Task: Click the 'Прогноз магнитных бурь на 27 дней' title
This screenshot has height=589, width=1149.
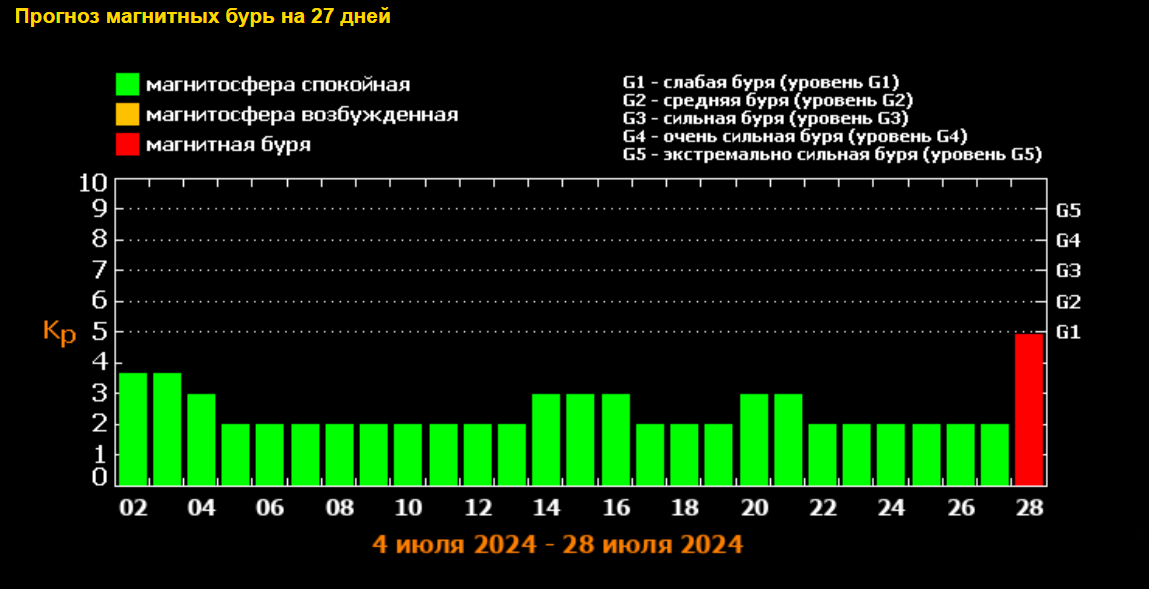Action: (202, 17)
